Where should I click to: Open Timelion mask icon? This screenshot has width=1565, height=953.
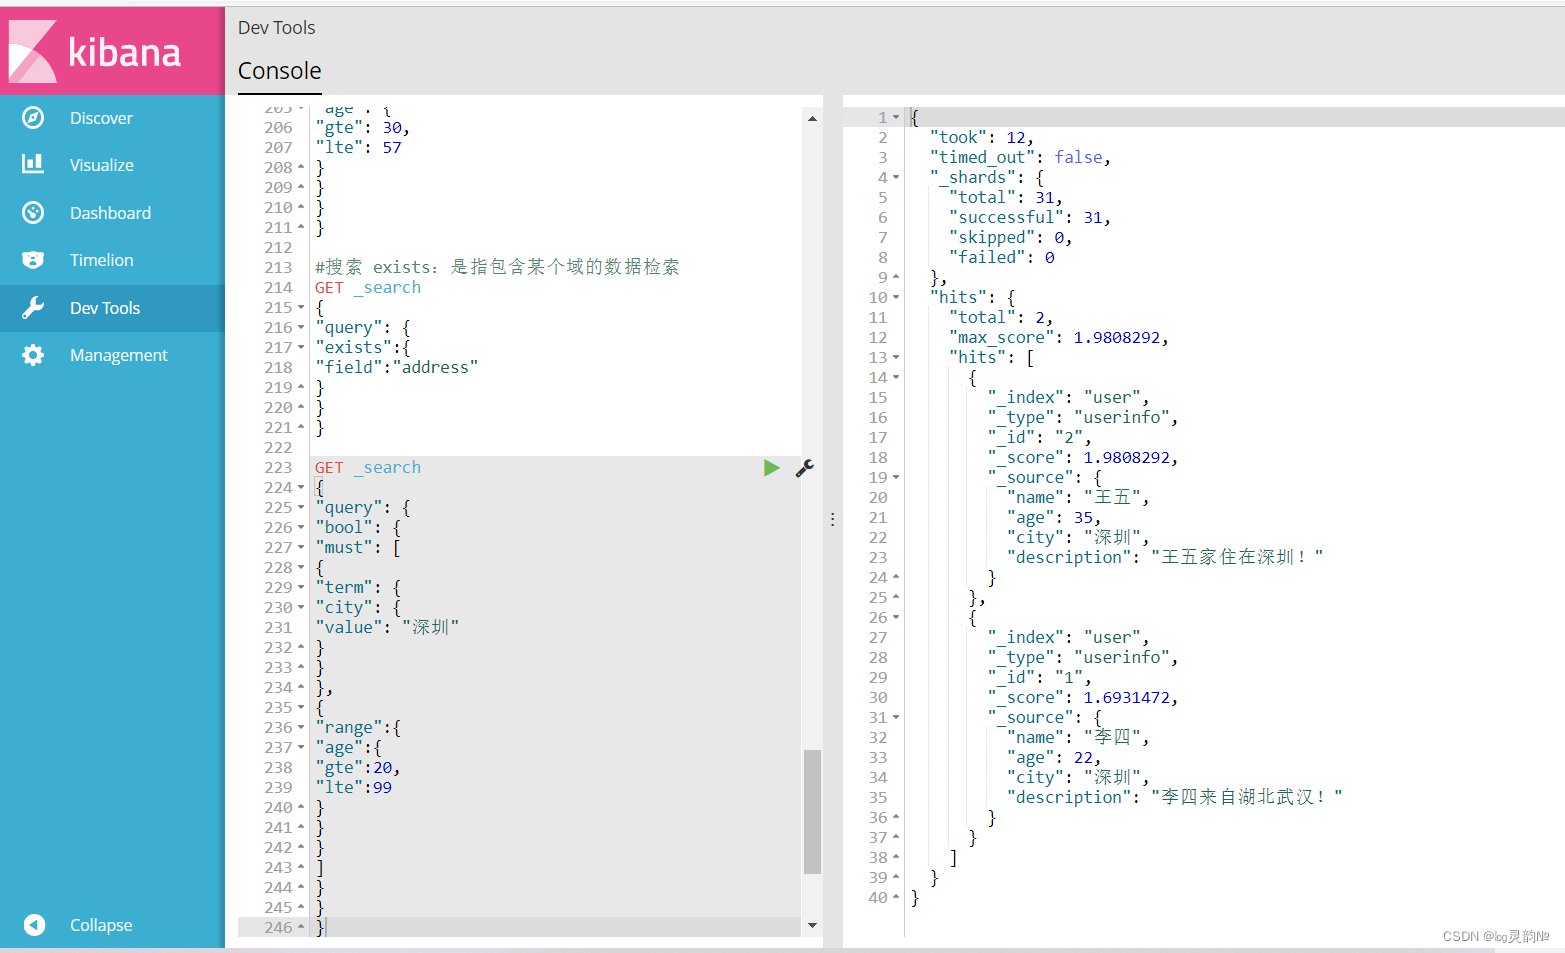coord(33,260)
